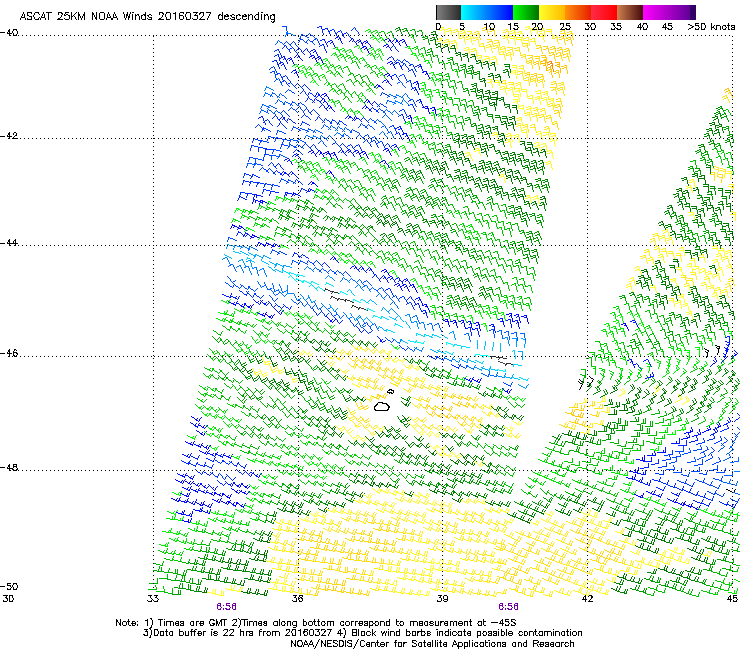Click the orange 25-30 knots color swatch
The width and height of the screenshot is (740, 650).
(x=578, y=12)
